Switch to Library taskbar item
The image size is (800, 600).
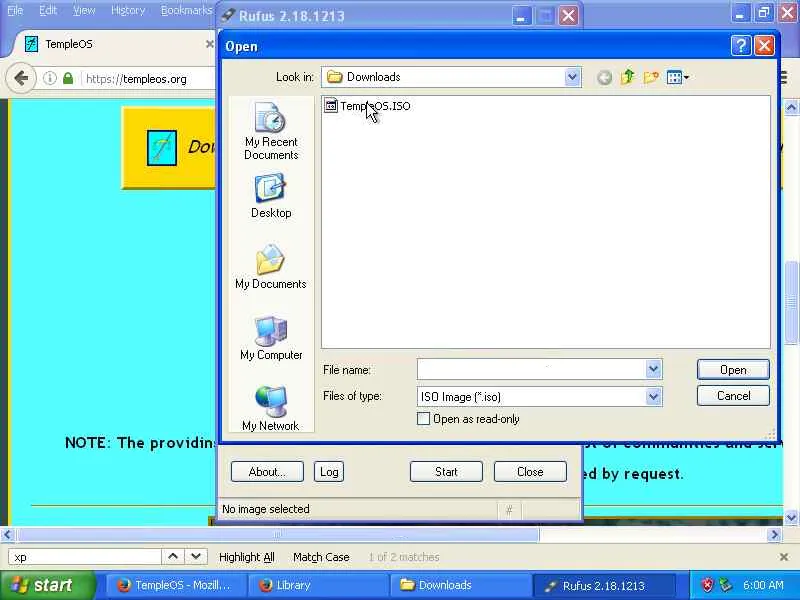[x=319, y=585]
